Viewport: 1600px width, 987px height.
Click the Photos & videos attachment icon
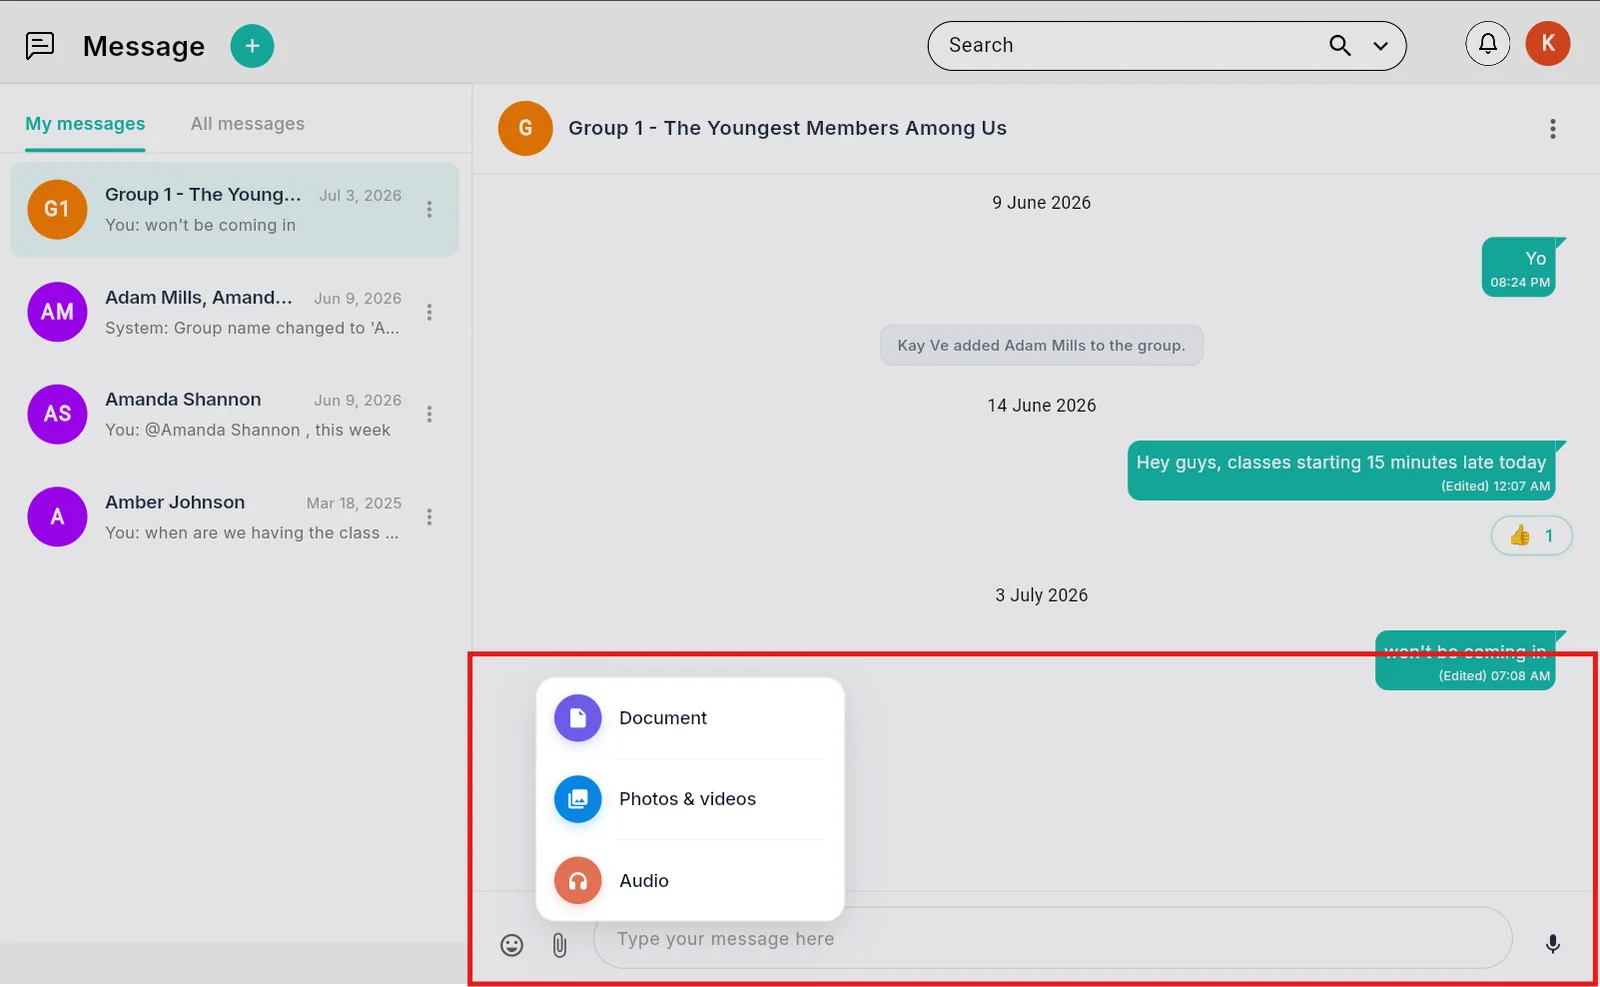coord(578,799)
